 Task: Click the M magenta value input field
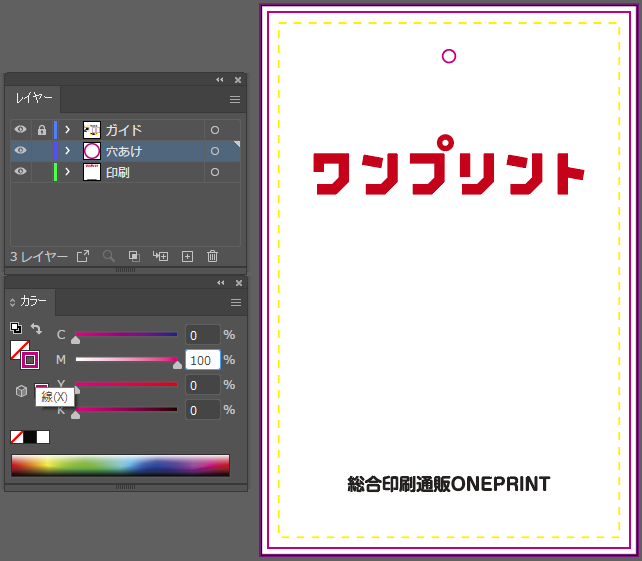coord(202,360)
